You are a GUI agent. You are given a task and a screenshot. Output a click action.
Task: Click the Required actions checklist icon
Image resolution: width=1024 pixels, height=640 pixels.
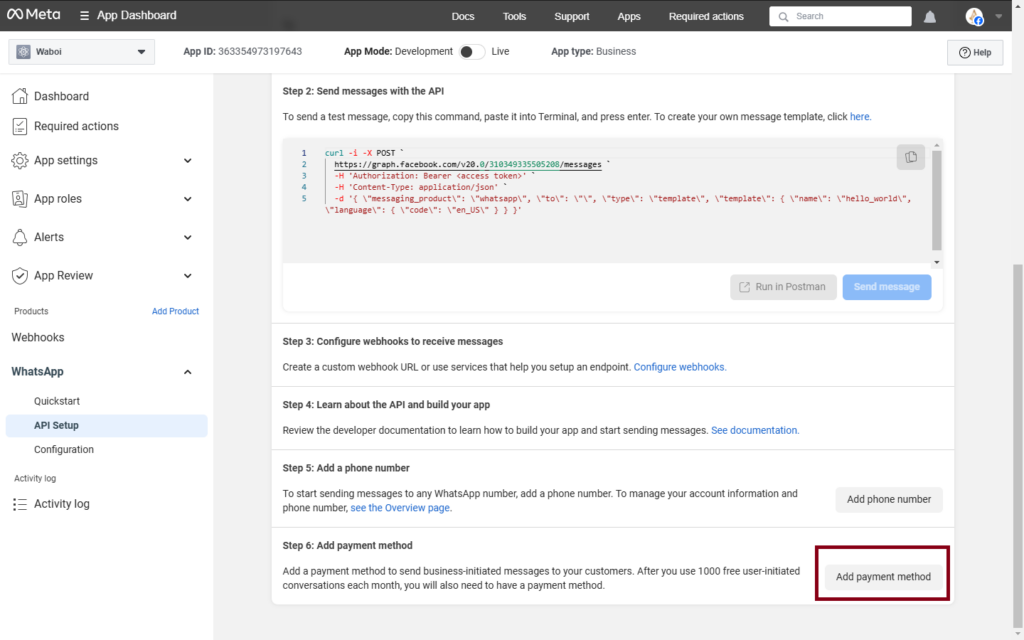(x=20, y=126)
